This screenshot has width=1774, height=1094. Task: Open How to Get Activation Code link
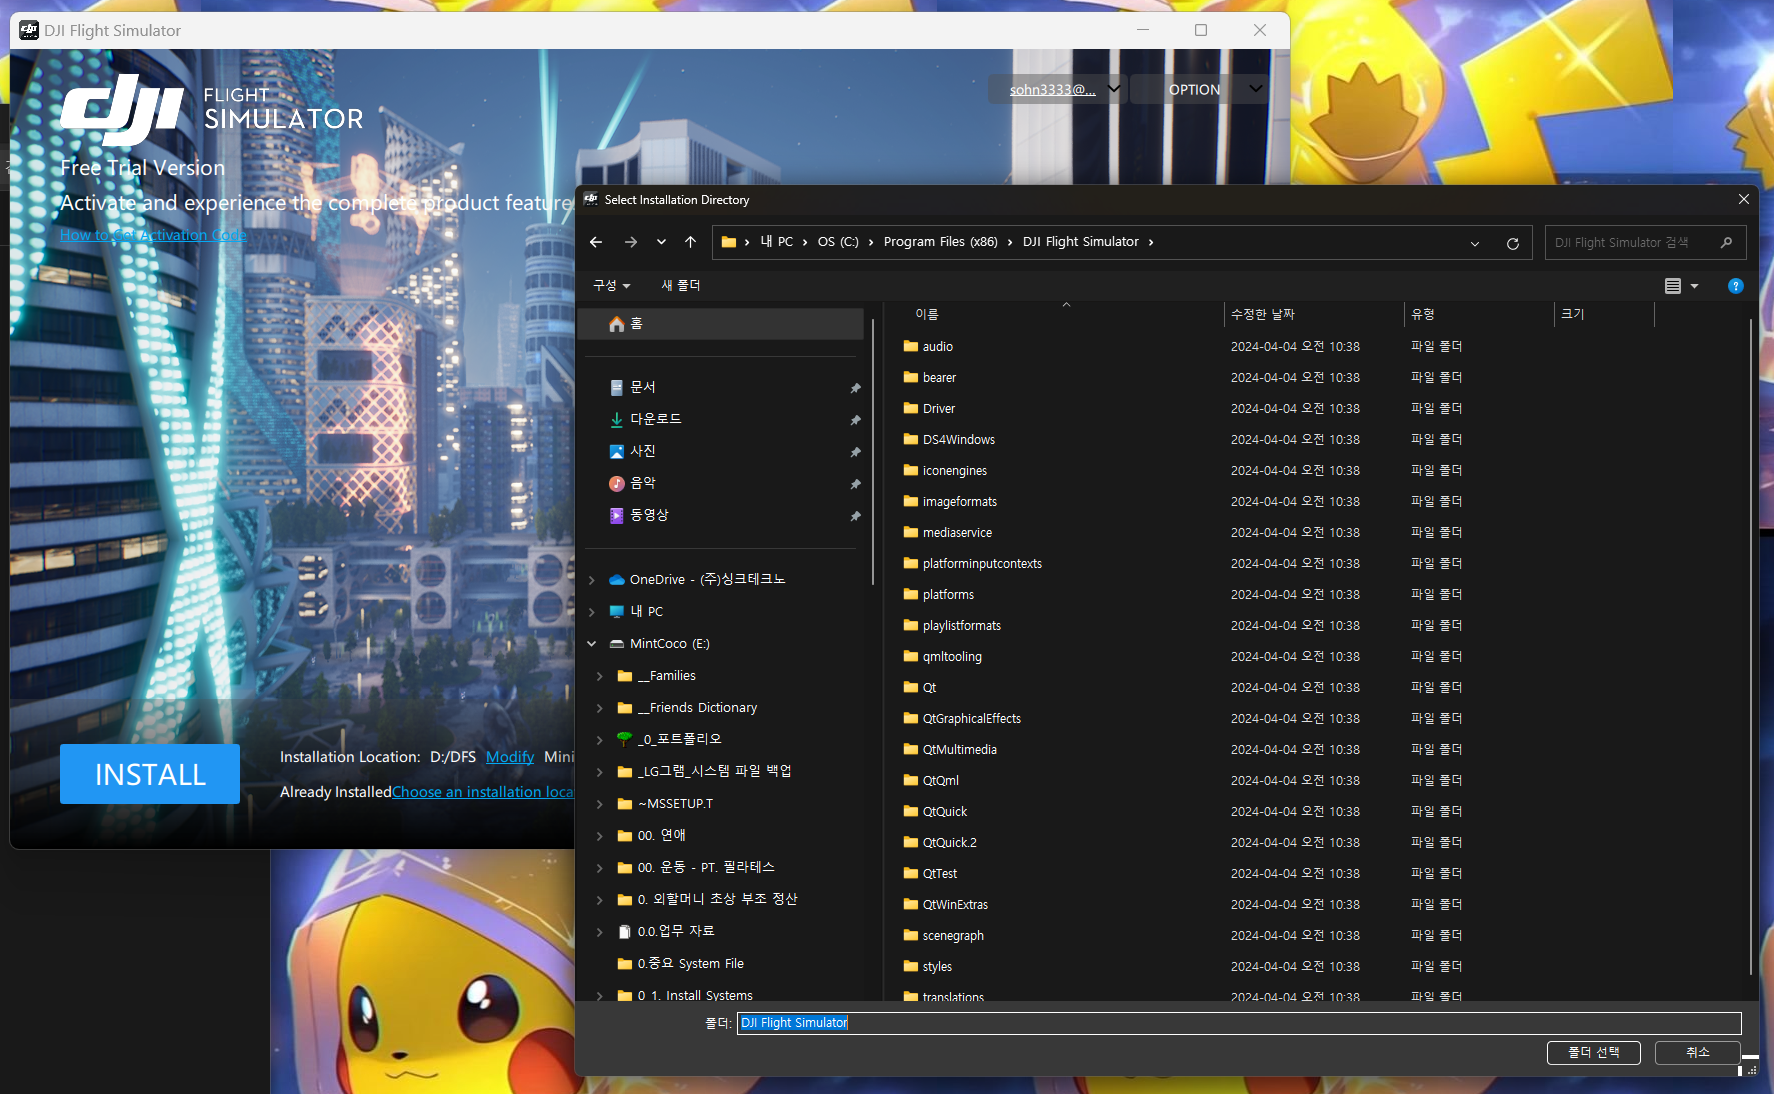pos(153,235)
